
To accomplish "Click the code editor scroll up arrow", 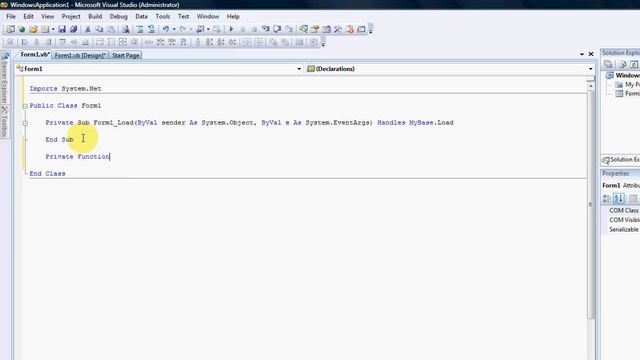I will [x=591, y=86].
